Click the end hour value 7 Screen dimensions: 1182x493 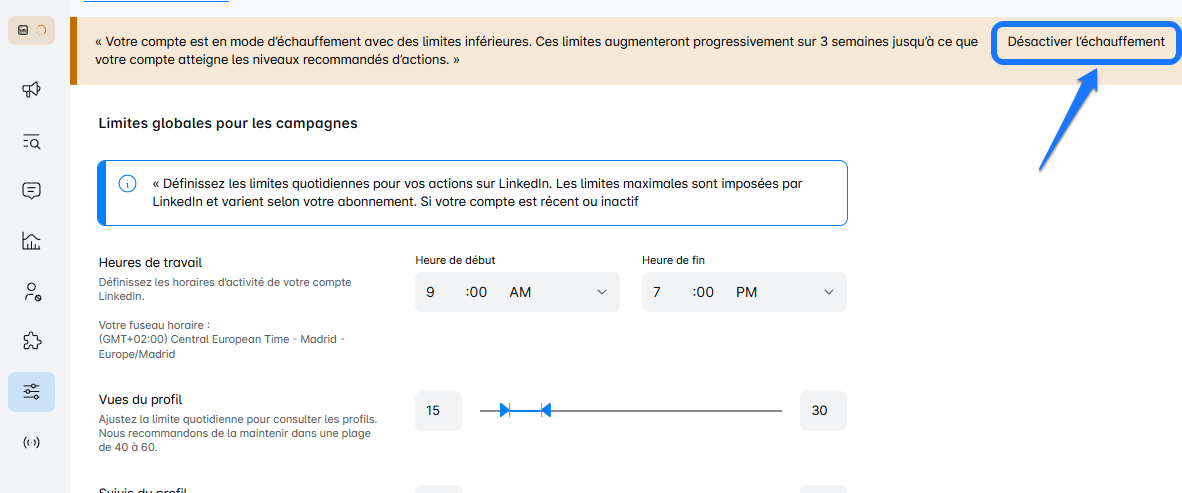[x=658, y=292]
